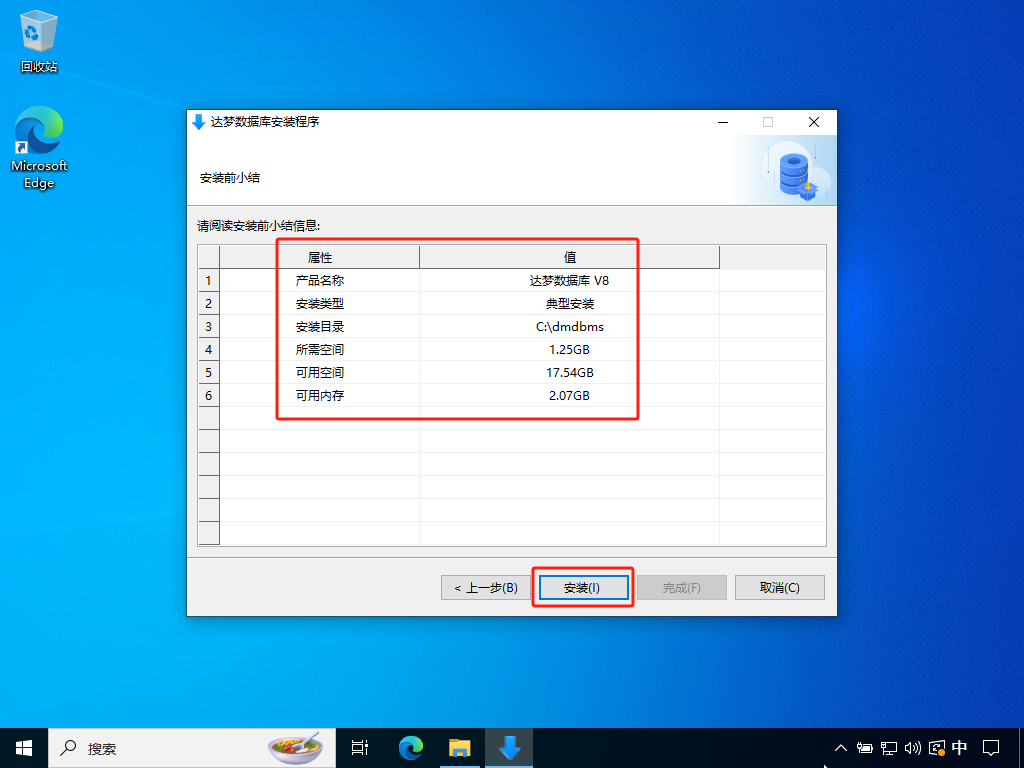Click the 取消(C) cancel button
The width and height of the screenshot is (1024, 768).
tap(780, 588)
